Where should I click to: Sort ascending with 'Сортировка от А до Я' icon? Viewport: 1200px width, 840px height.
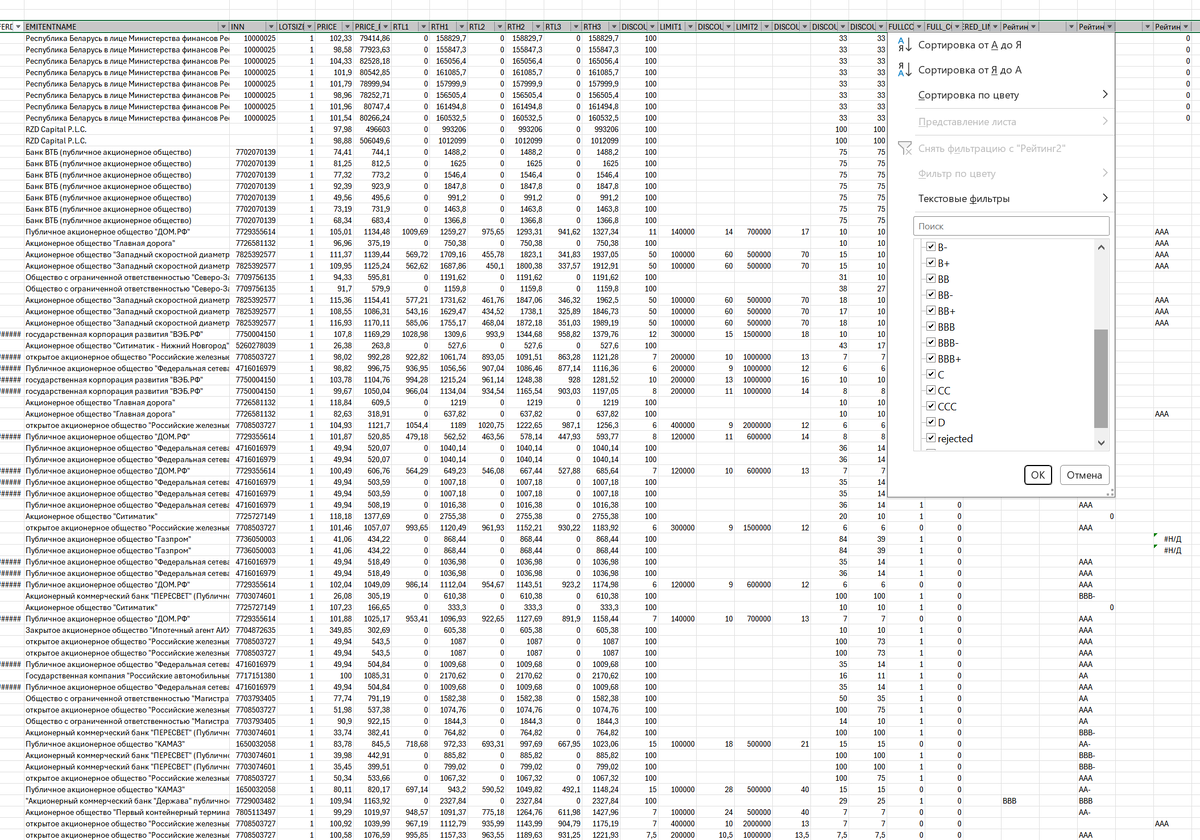click(x=904, y=44)
